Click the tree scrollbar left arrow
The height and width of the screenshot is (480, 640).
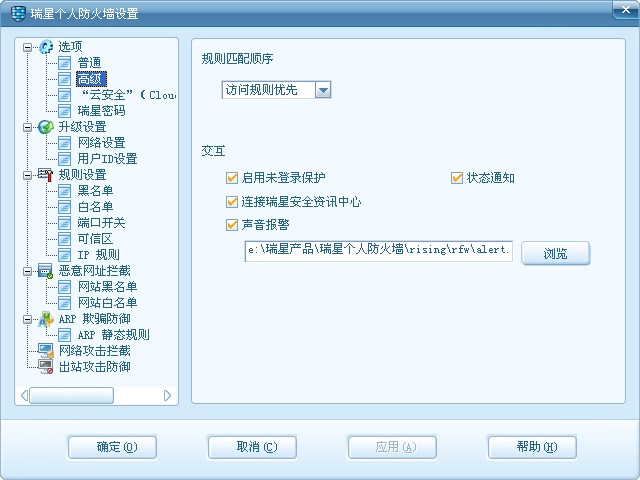point(24,395)
